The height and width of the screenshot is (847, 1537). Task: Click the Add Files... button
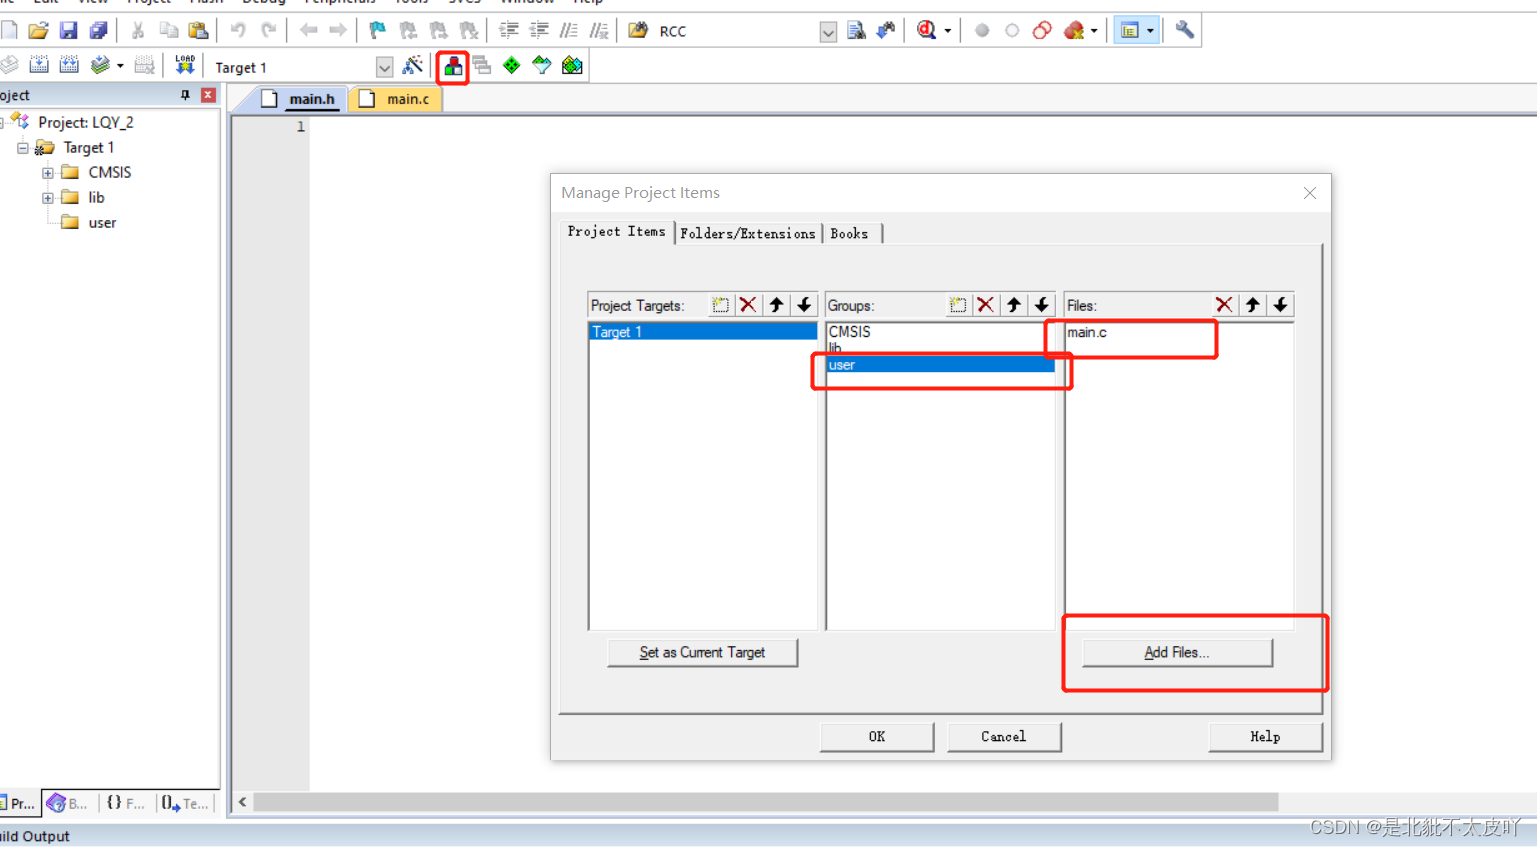pos(1177,652)
